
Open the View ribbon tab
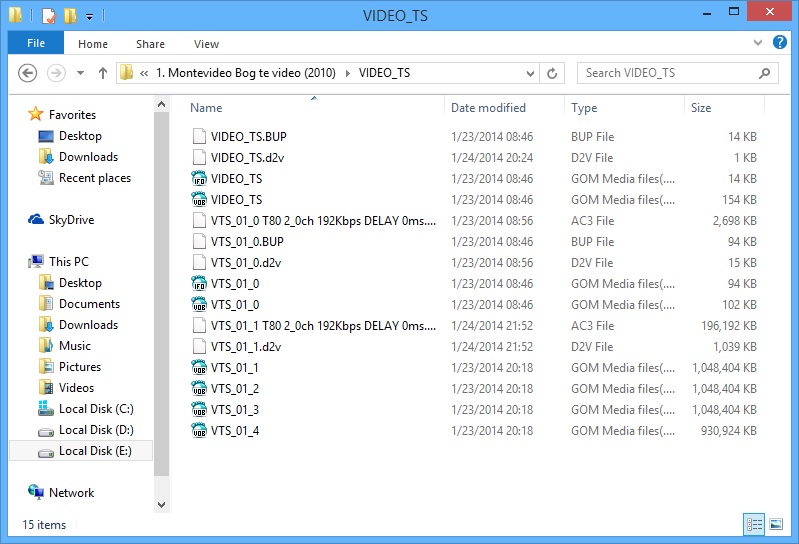[206, 44]
